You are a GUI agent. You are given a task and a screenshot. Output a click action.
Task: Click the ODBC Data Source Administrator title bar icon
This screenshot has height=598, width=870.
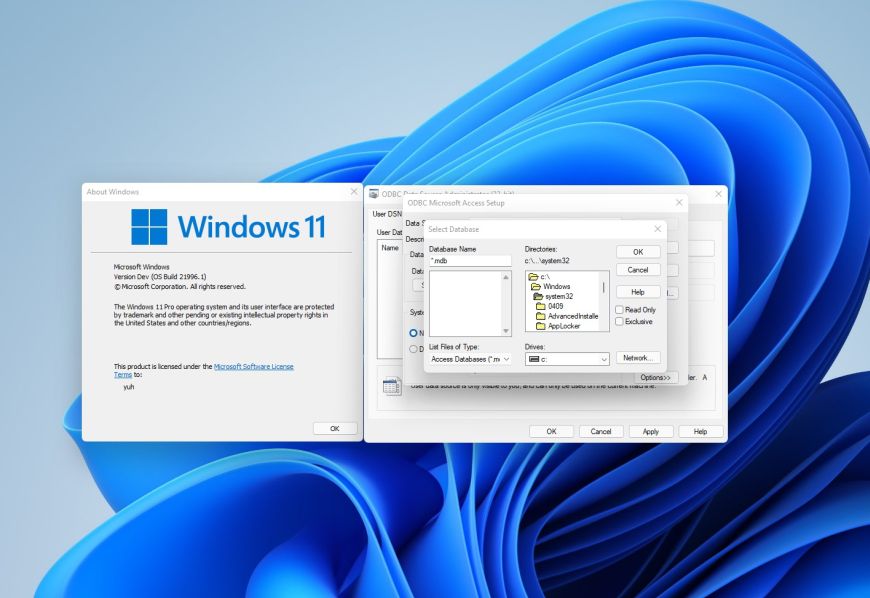[374, 194]
